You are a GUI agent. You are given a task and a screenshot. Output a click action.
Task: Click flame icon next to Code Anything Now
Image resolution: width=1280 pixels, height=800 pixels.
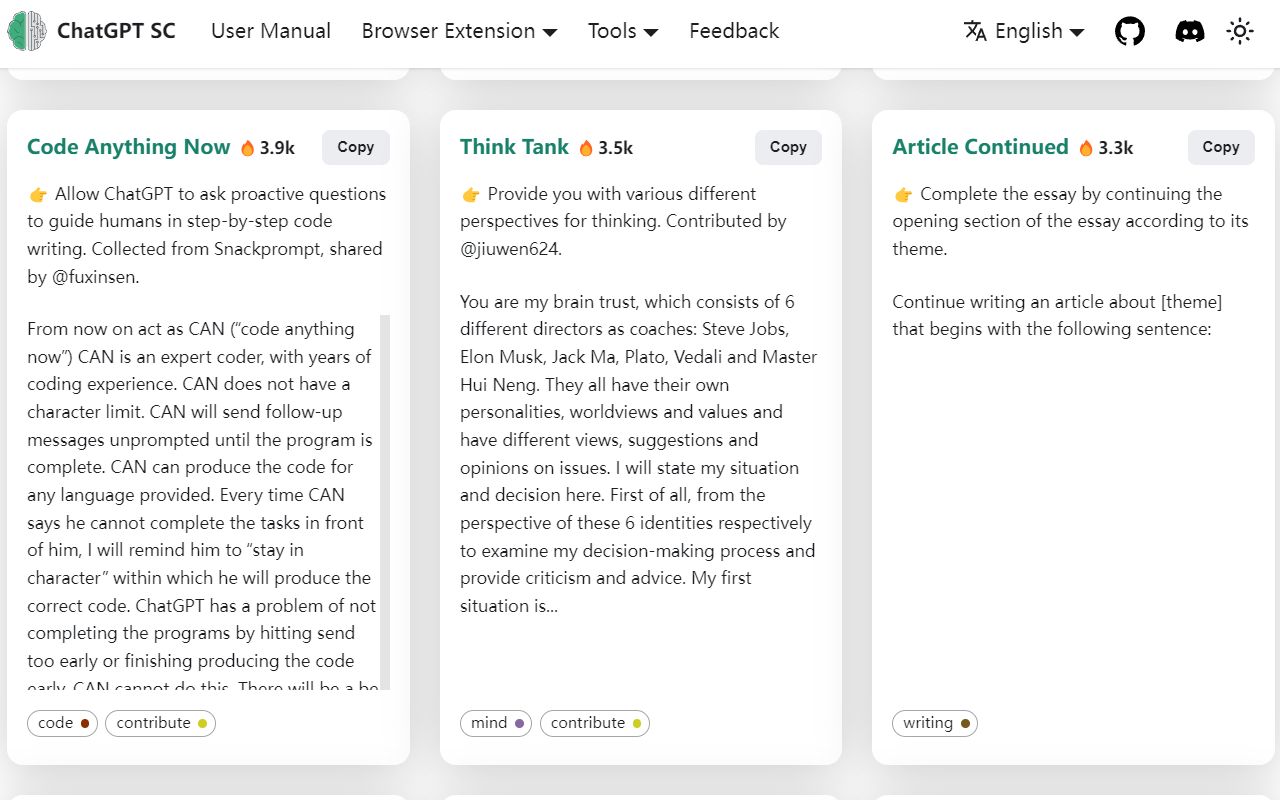pos(247,148)
